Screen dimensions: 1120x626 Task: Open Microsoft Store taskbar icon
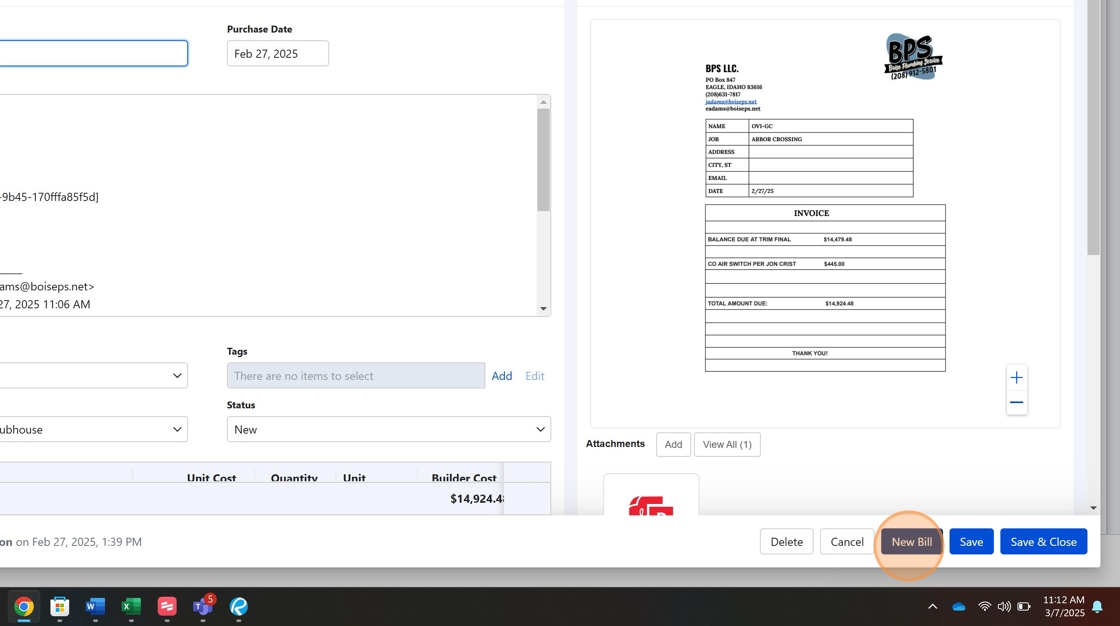(59, 607)
